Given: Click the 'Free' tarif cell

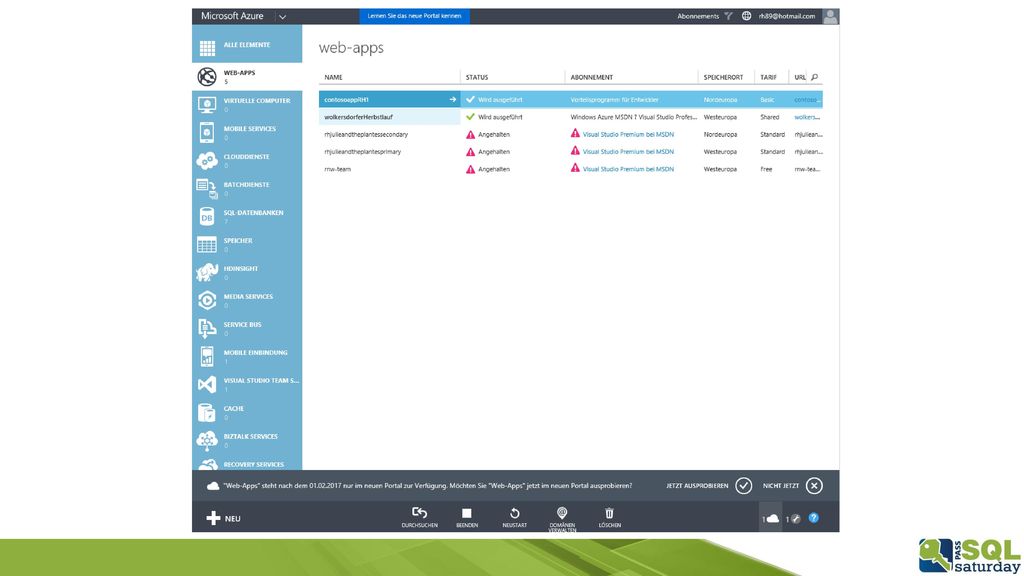Looking at the screenshot, I should click(x=766, y=169).
